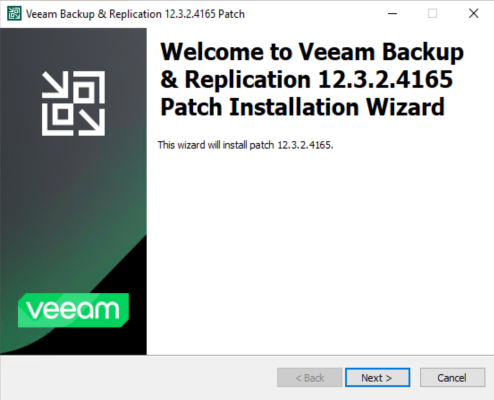
Task: Click the disabled < Back button
Action: coord(310,378)
